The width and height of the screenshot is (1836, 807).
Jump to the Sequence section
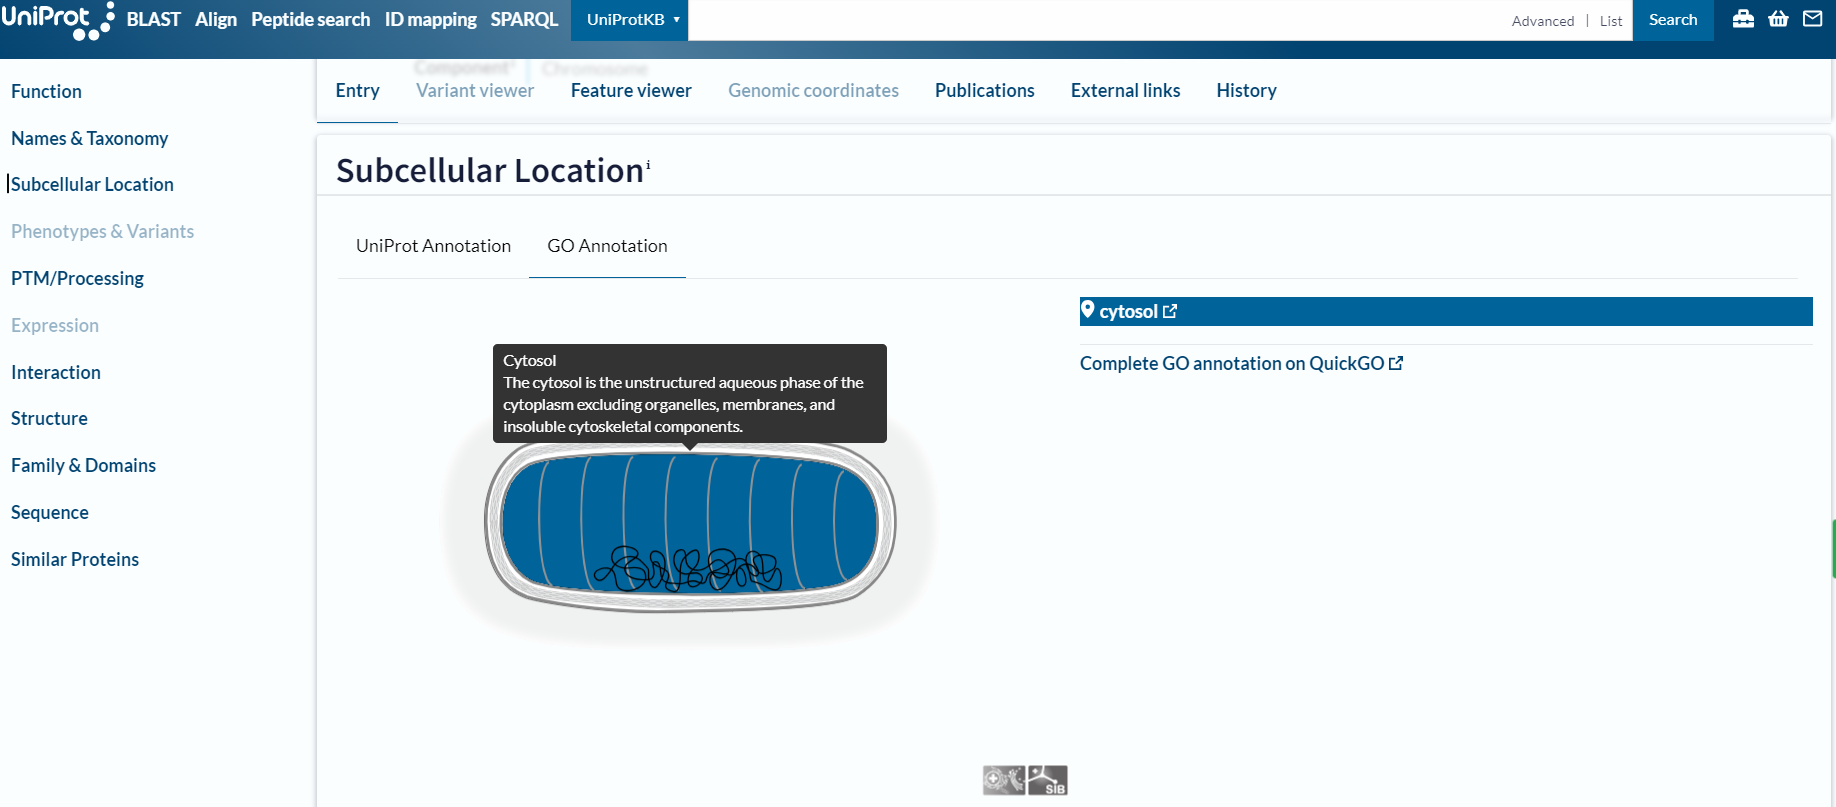tap(50, 512)
